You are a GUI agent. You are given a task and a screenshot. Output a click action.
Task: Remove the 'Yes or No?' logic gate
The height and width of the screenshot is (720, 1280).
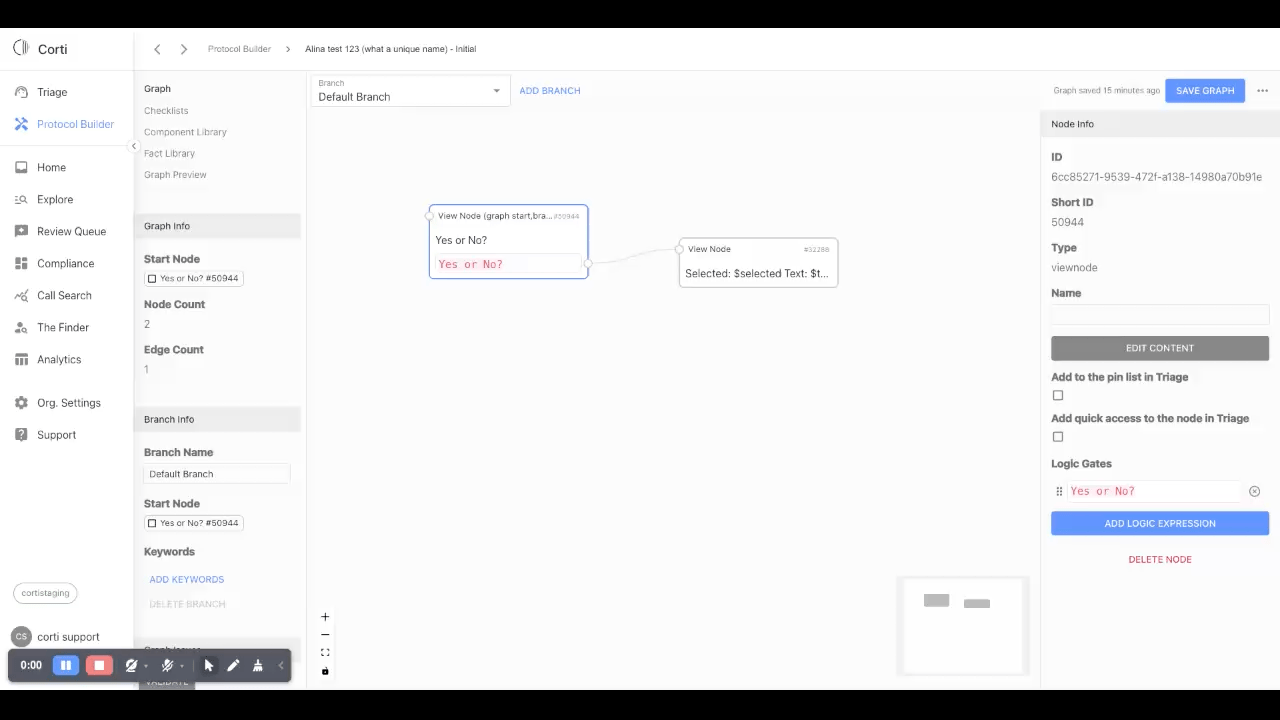[1254, 491]
